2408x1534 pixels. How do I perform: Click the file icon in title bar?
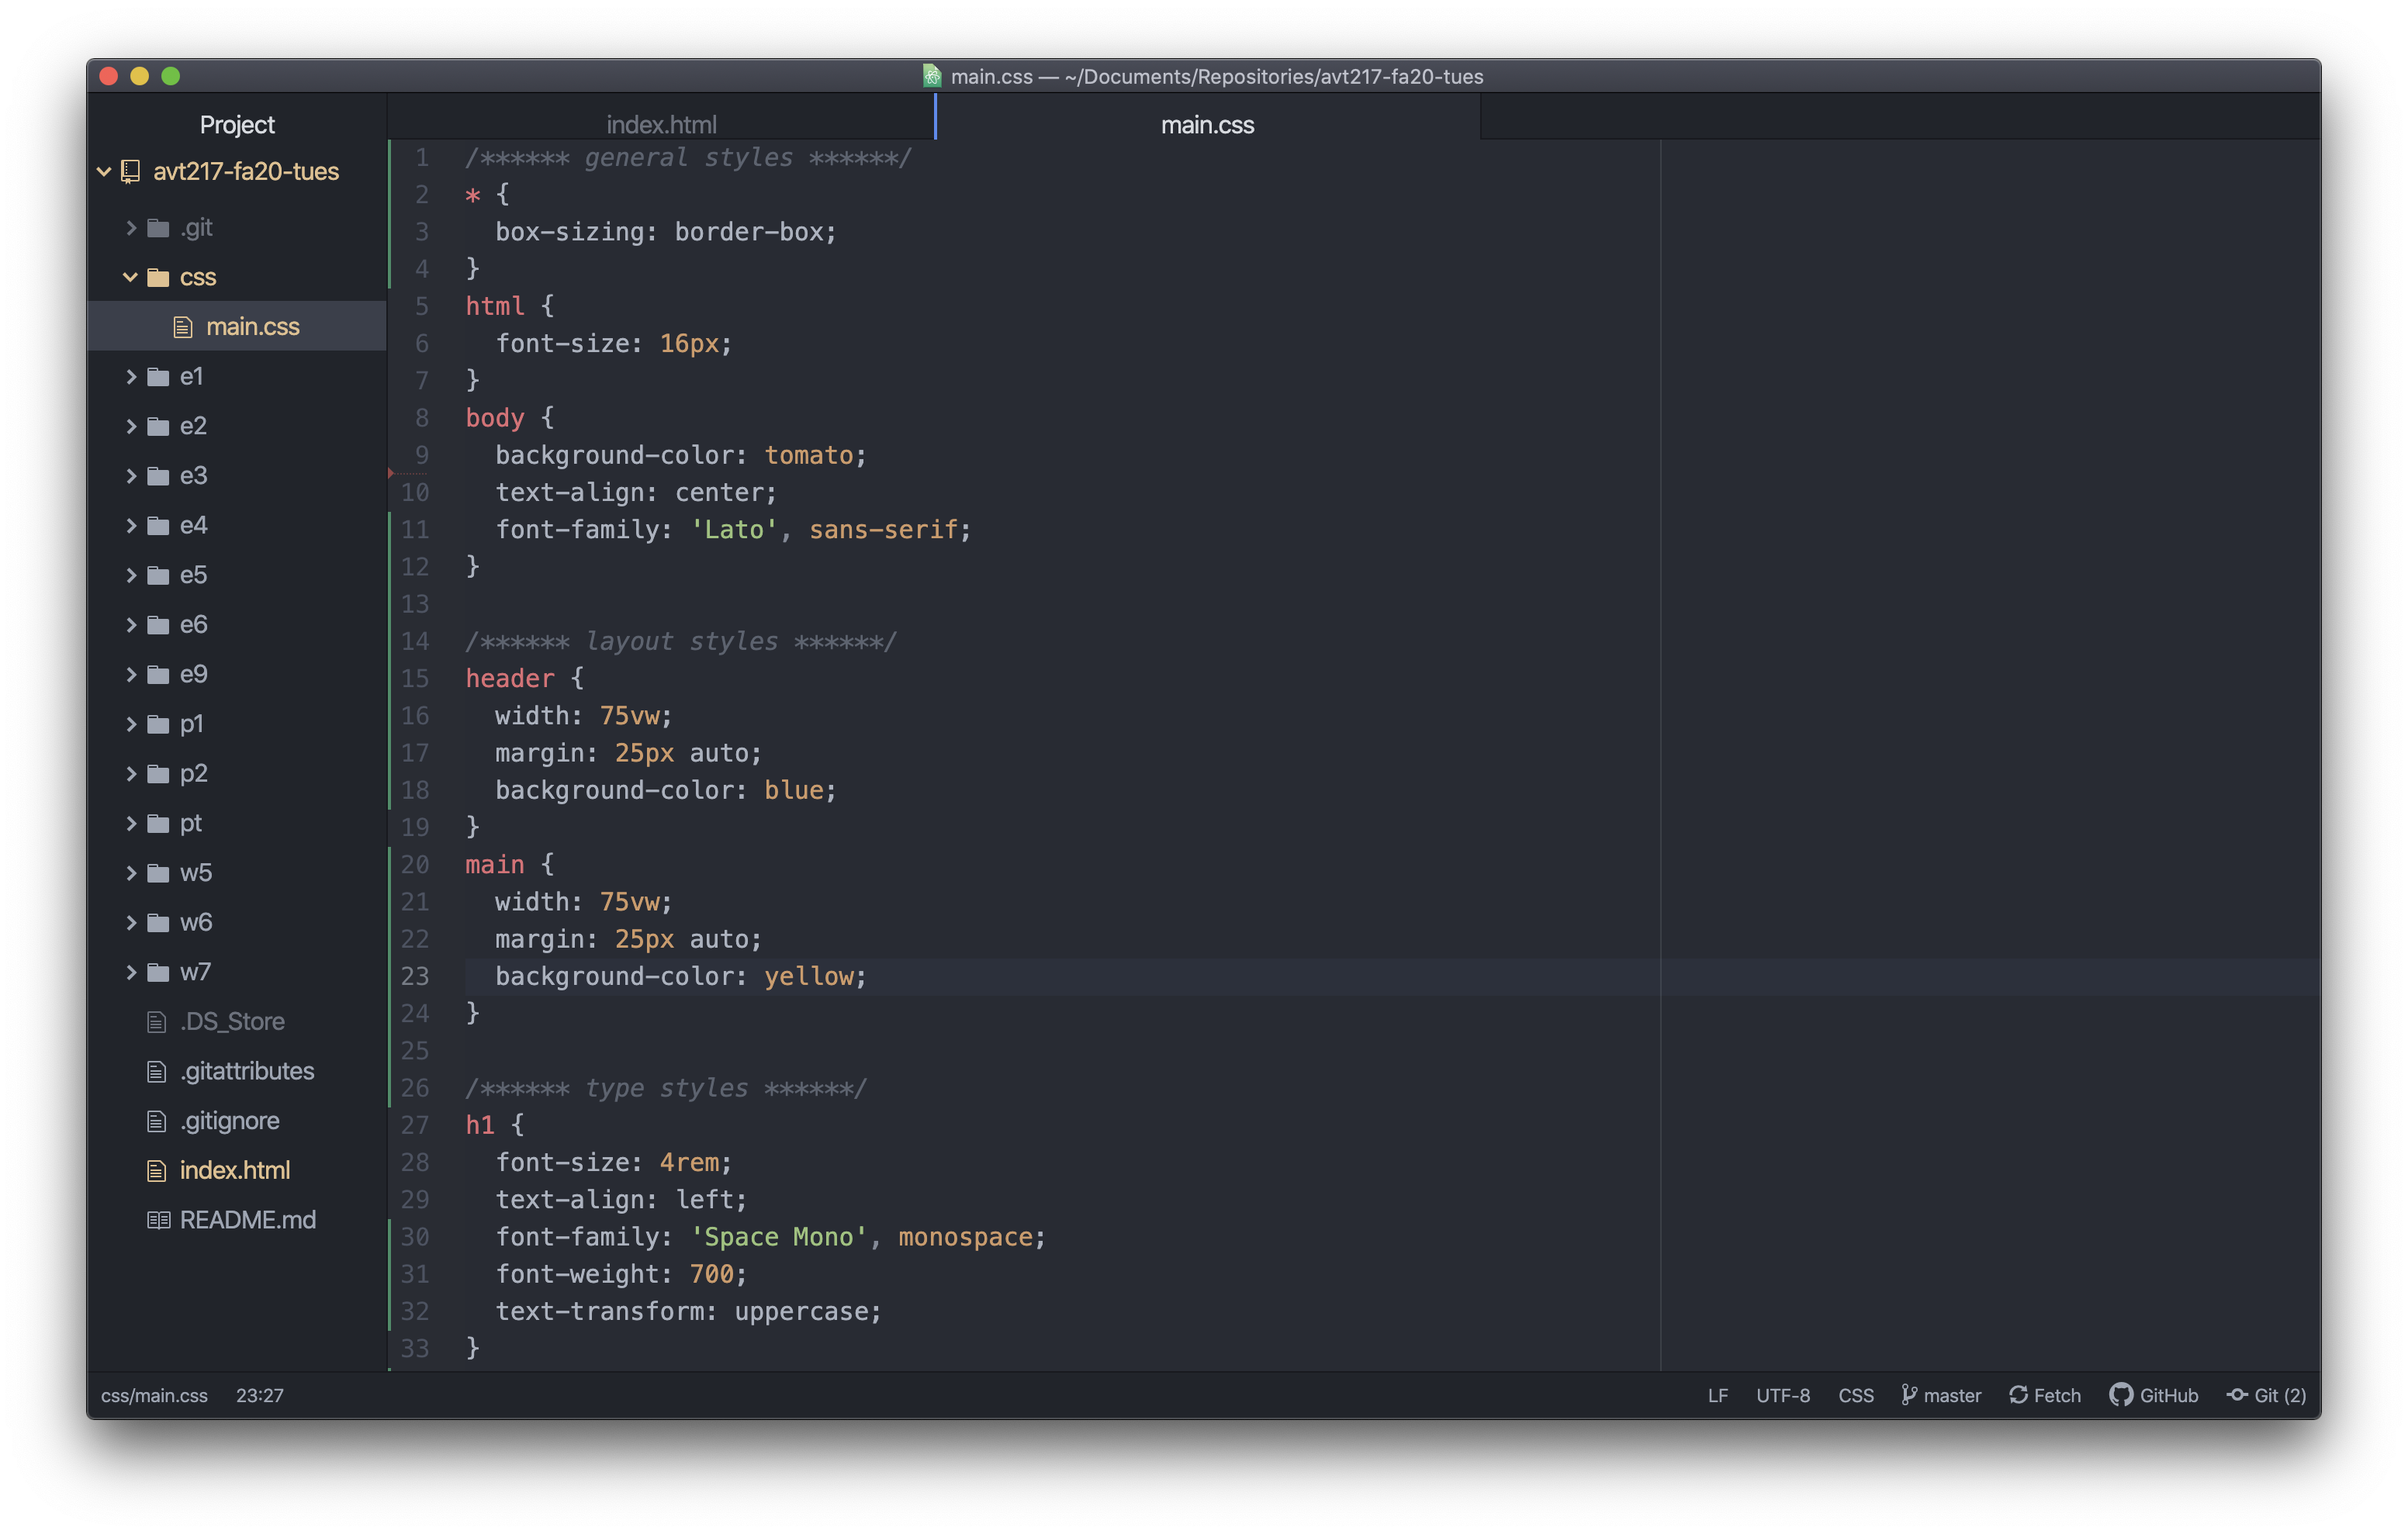click(932, 76)
